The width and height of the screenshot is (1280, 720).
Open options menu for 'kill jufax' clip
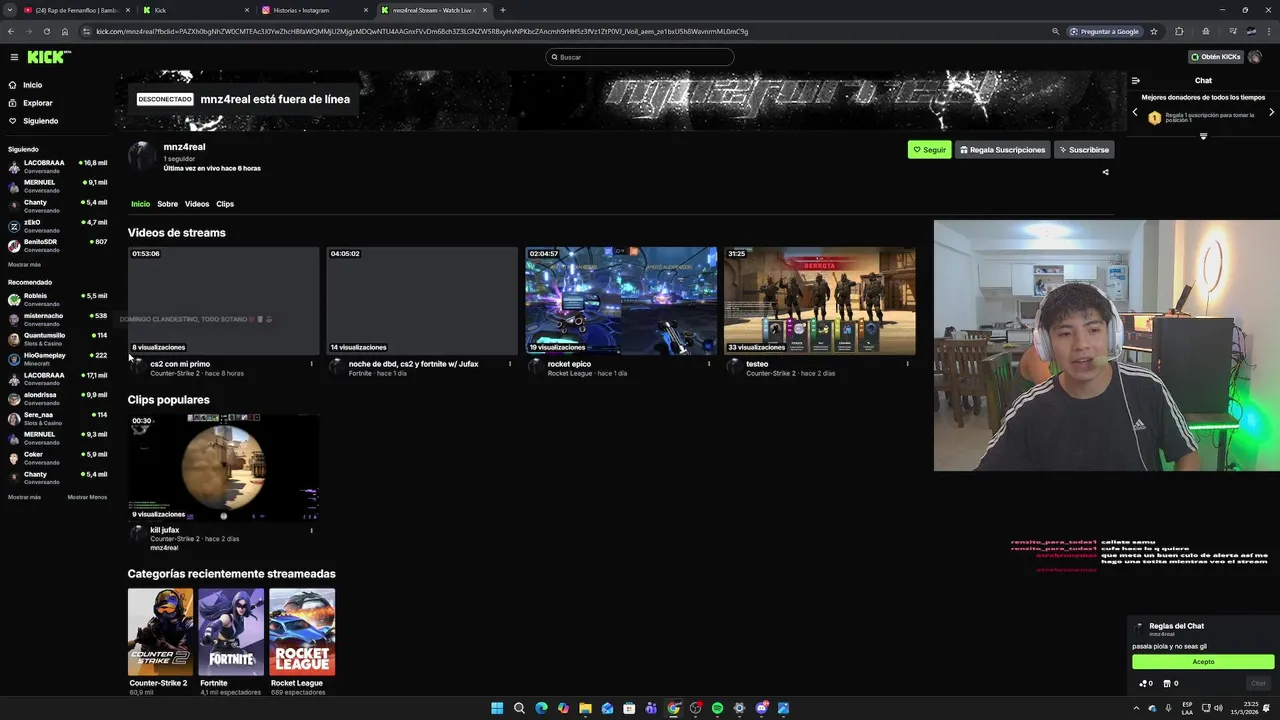coord(311,531)
